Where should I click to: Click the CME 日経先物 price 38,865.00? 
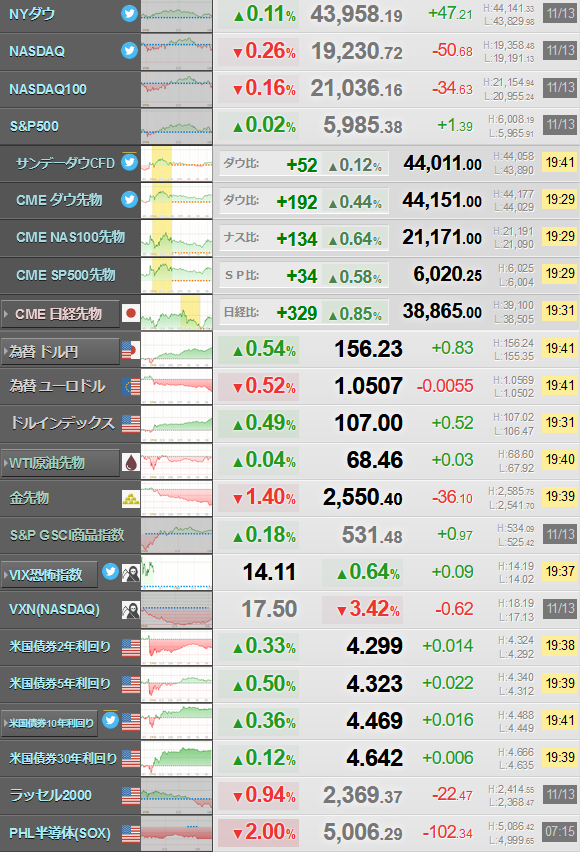click(442, 311)
